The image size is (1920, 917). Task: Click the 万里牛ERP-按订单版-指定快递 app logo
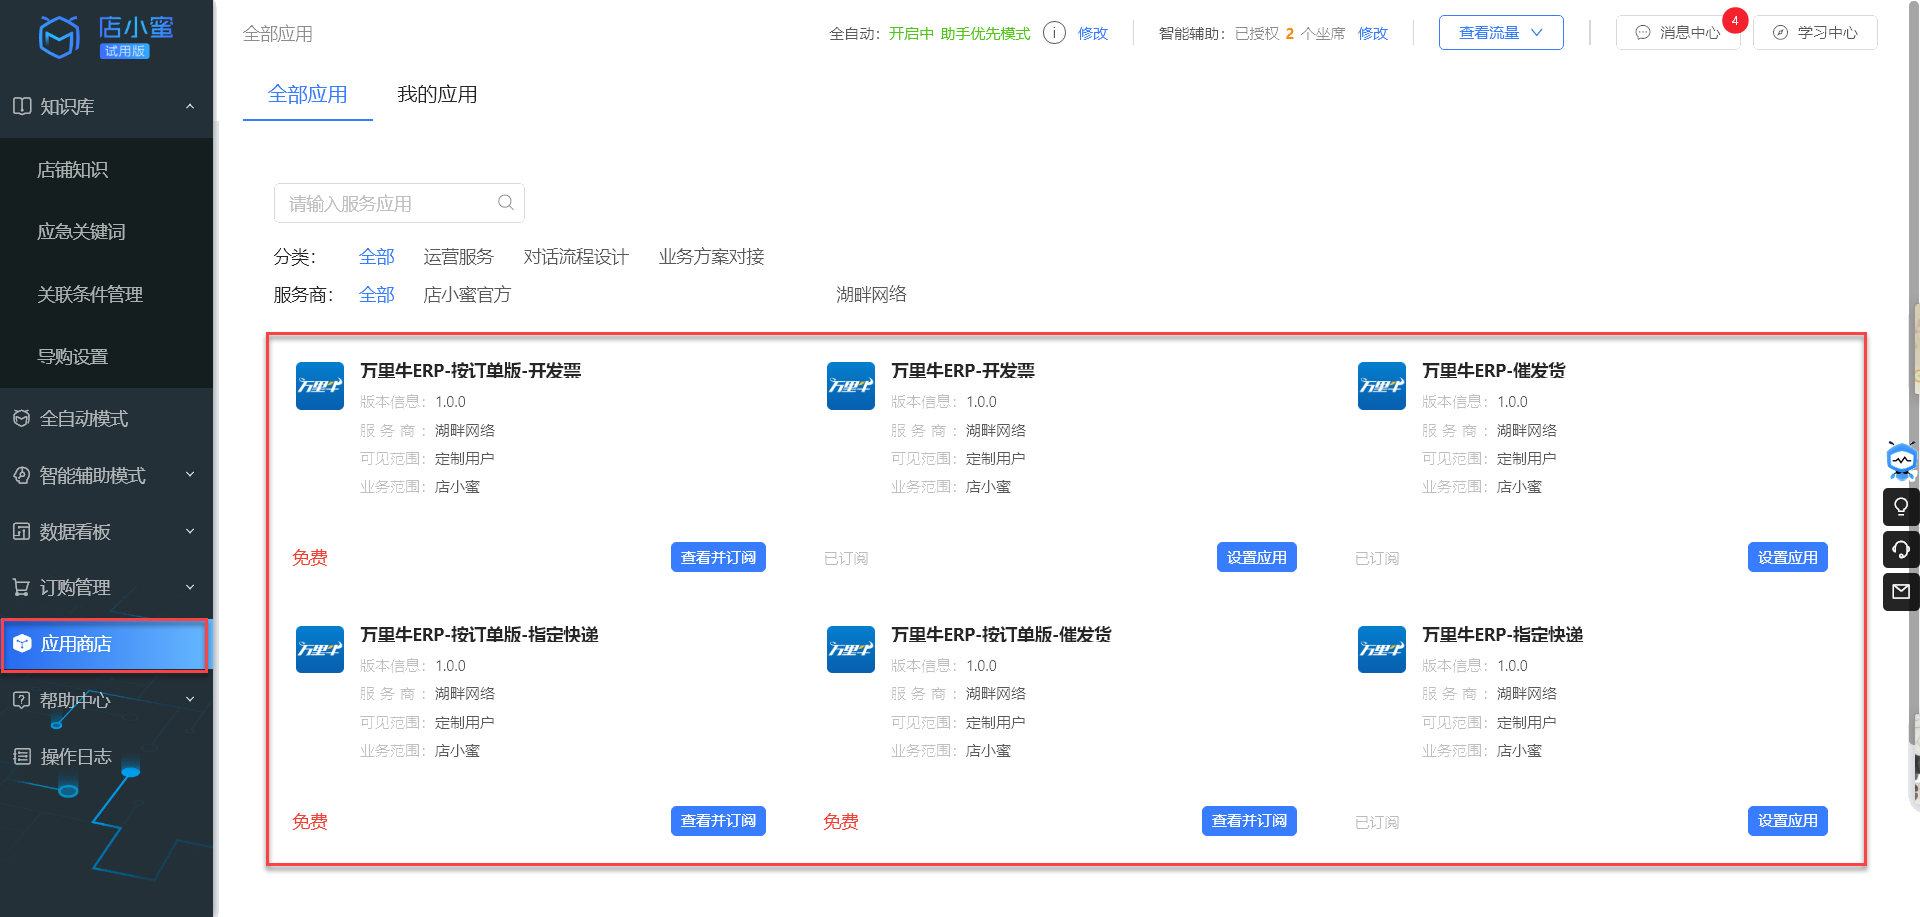coord(320,650)
